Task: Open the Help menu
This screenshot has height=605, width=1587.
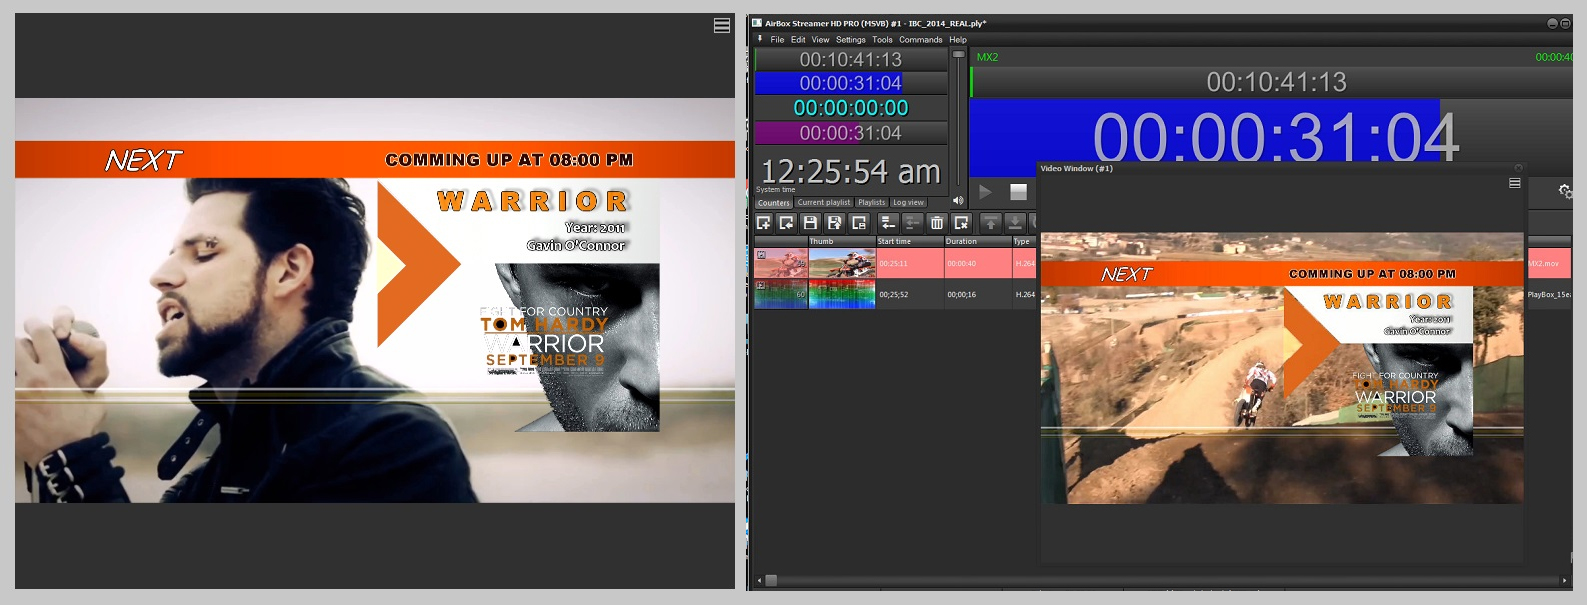Action: click(x=958, y=40)
